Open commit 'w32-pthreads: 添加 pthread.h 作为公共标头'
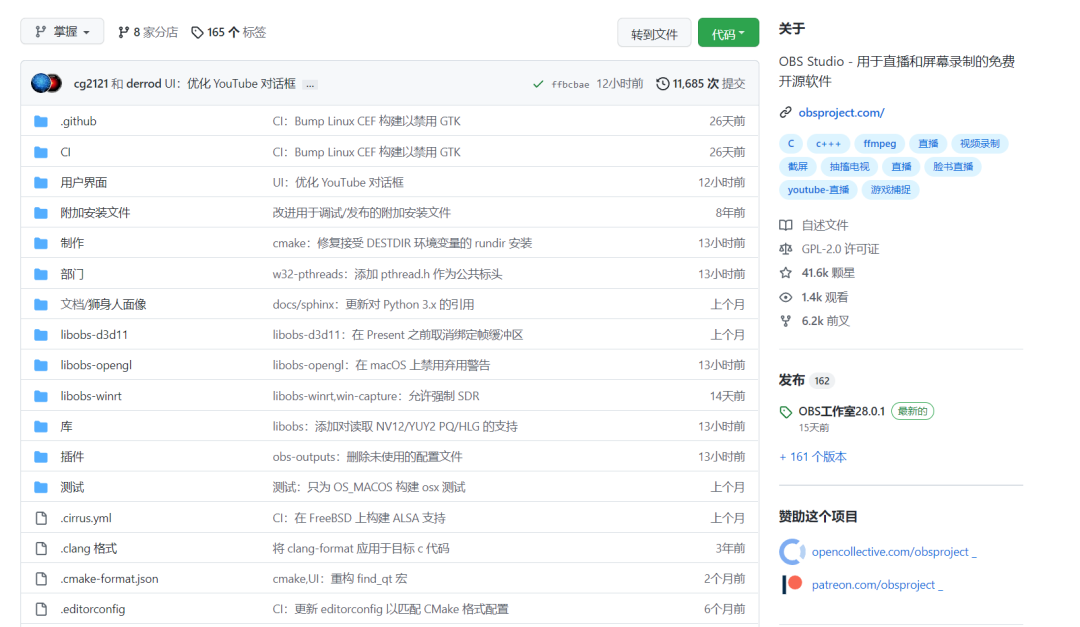 387,274
